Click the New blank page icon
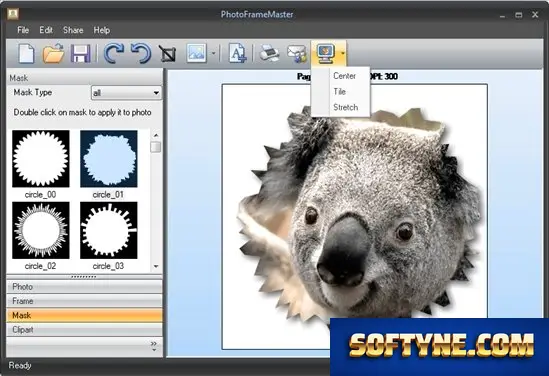 (27, 54)
